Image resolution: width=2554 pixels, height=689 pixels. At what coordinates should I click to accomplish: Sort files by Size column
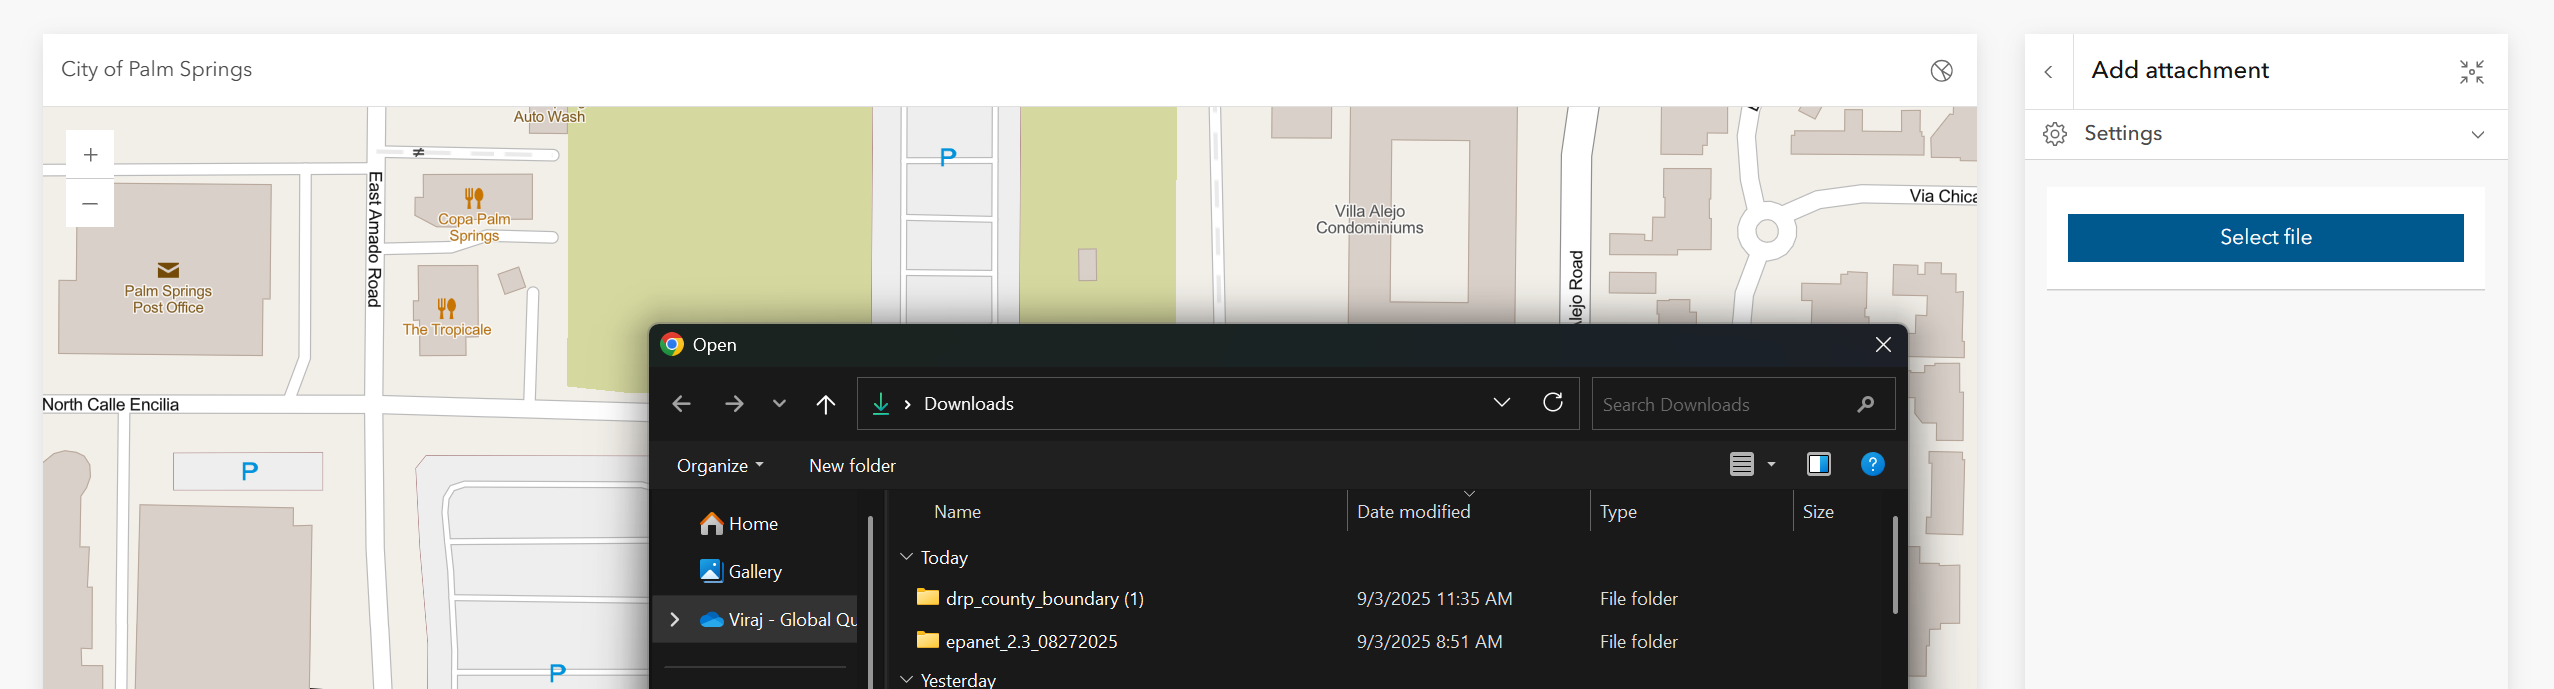coord(1818,512)
